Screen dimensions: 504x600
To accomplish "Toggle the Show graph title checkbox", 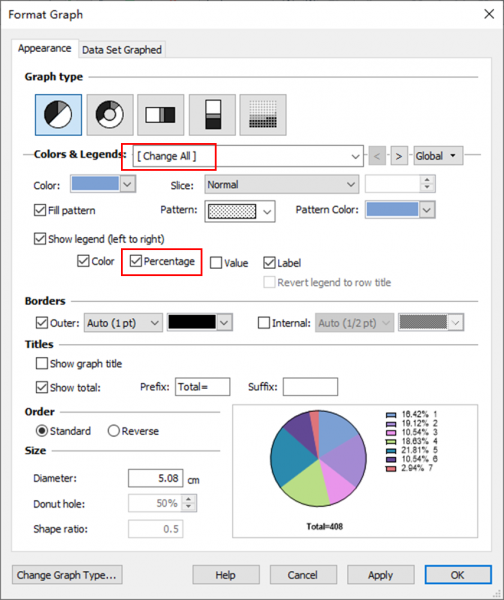I will [x=42, y=363].
